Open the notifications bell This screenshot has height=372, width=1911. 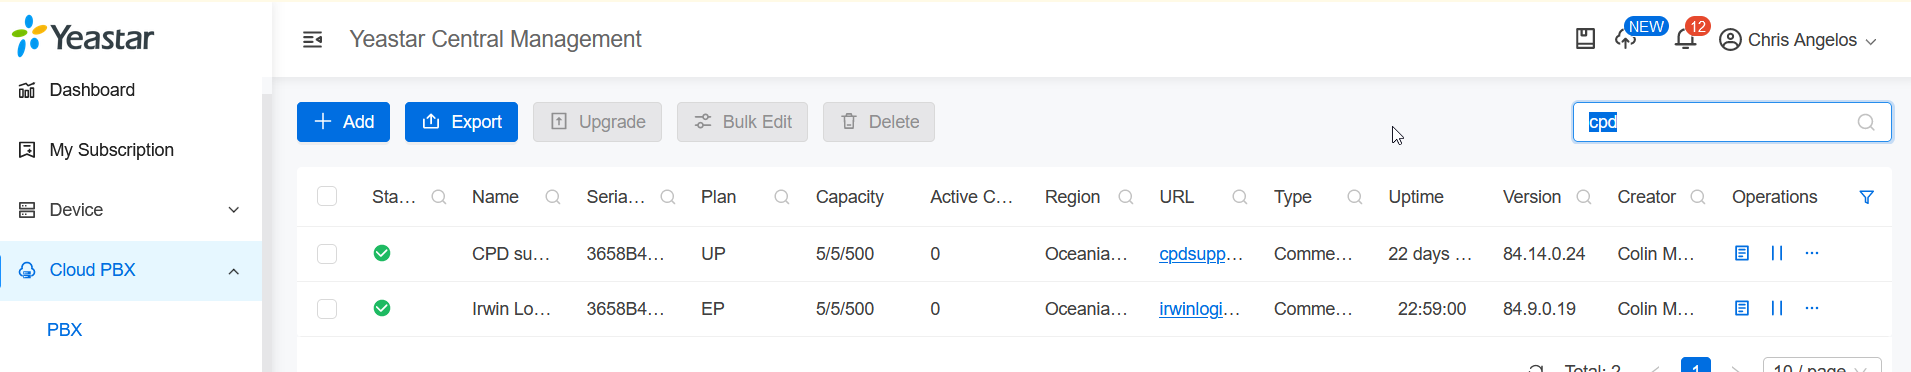tap(1685, 39)
